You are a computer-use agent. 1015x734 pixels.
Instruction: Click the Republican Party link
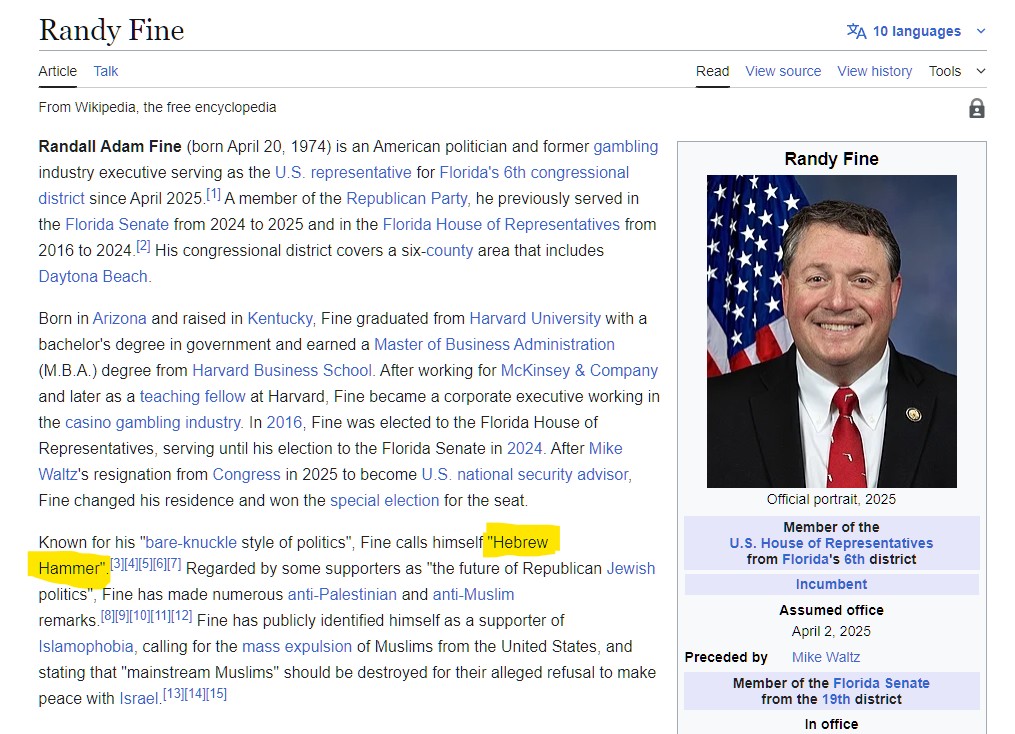click(407, 199)
